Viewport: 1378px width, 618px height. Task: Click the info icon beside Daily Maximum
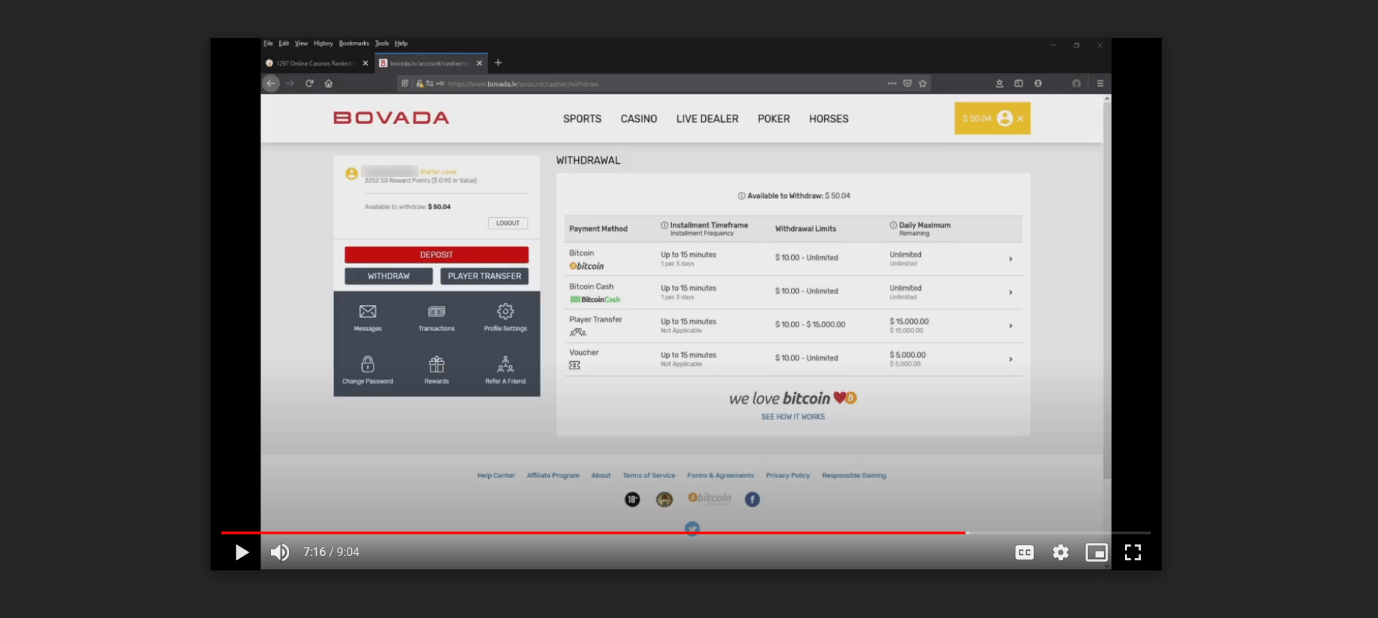click(x=894, y=226)
